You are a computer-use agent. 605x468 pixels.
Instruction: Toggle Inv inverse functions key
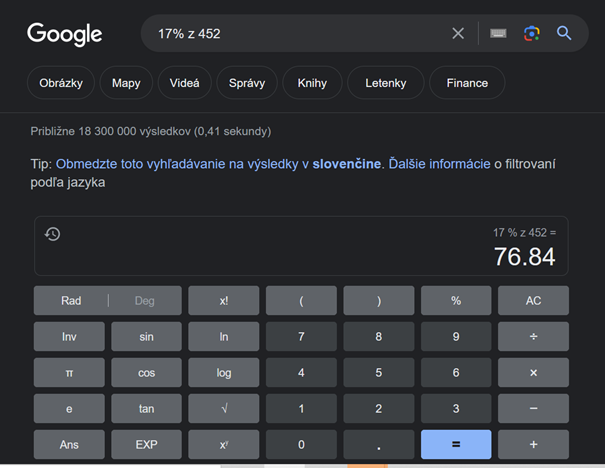tap(69, 337)
